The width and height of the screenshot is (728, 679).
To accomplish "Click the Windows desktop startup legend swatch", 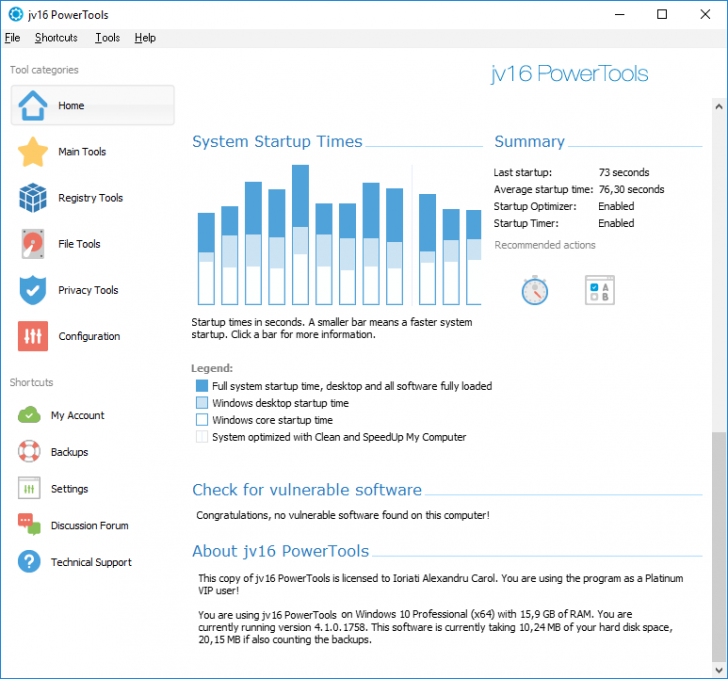I will click(x=202, y=403).
